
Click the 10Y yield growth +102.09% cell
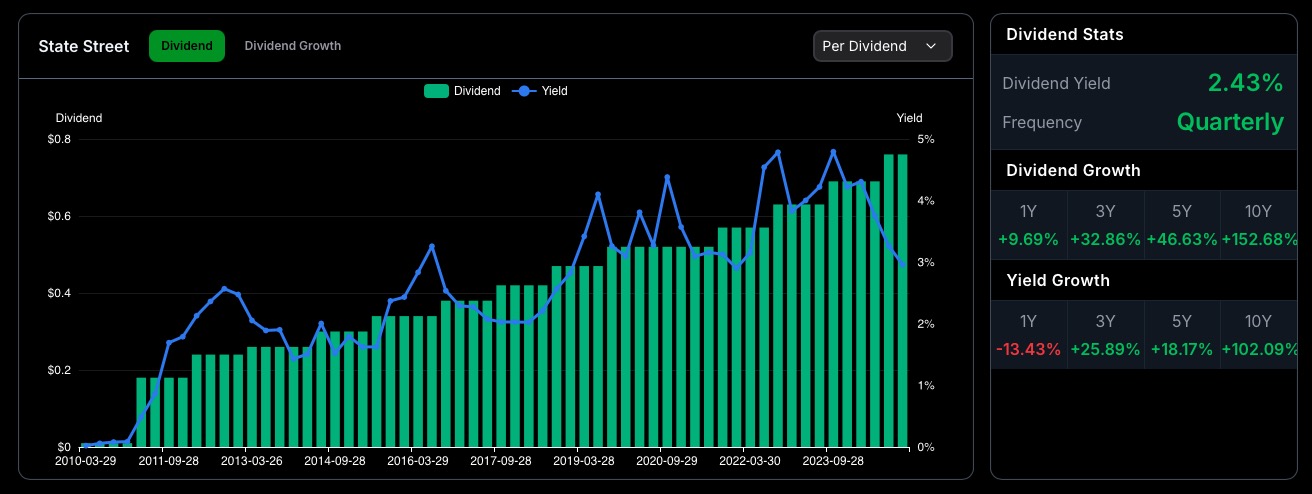point(1258,335)
